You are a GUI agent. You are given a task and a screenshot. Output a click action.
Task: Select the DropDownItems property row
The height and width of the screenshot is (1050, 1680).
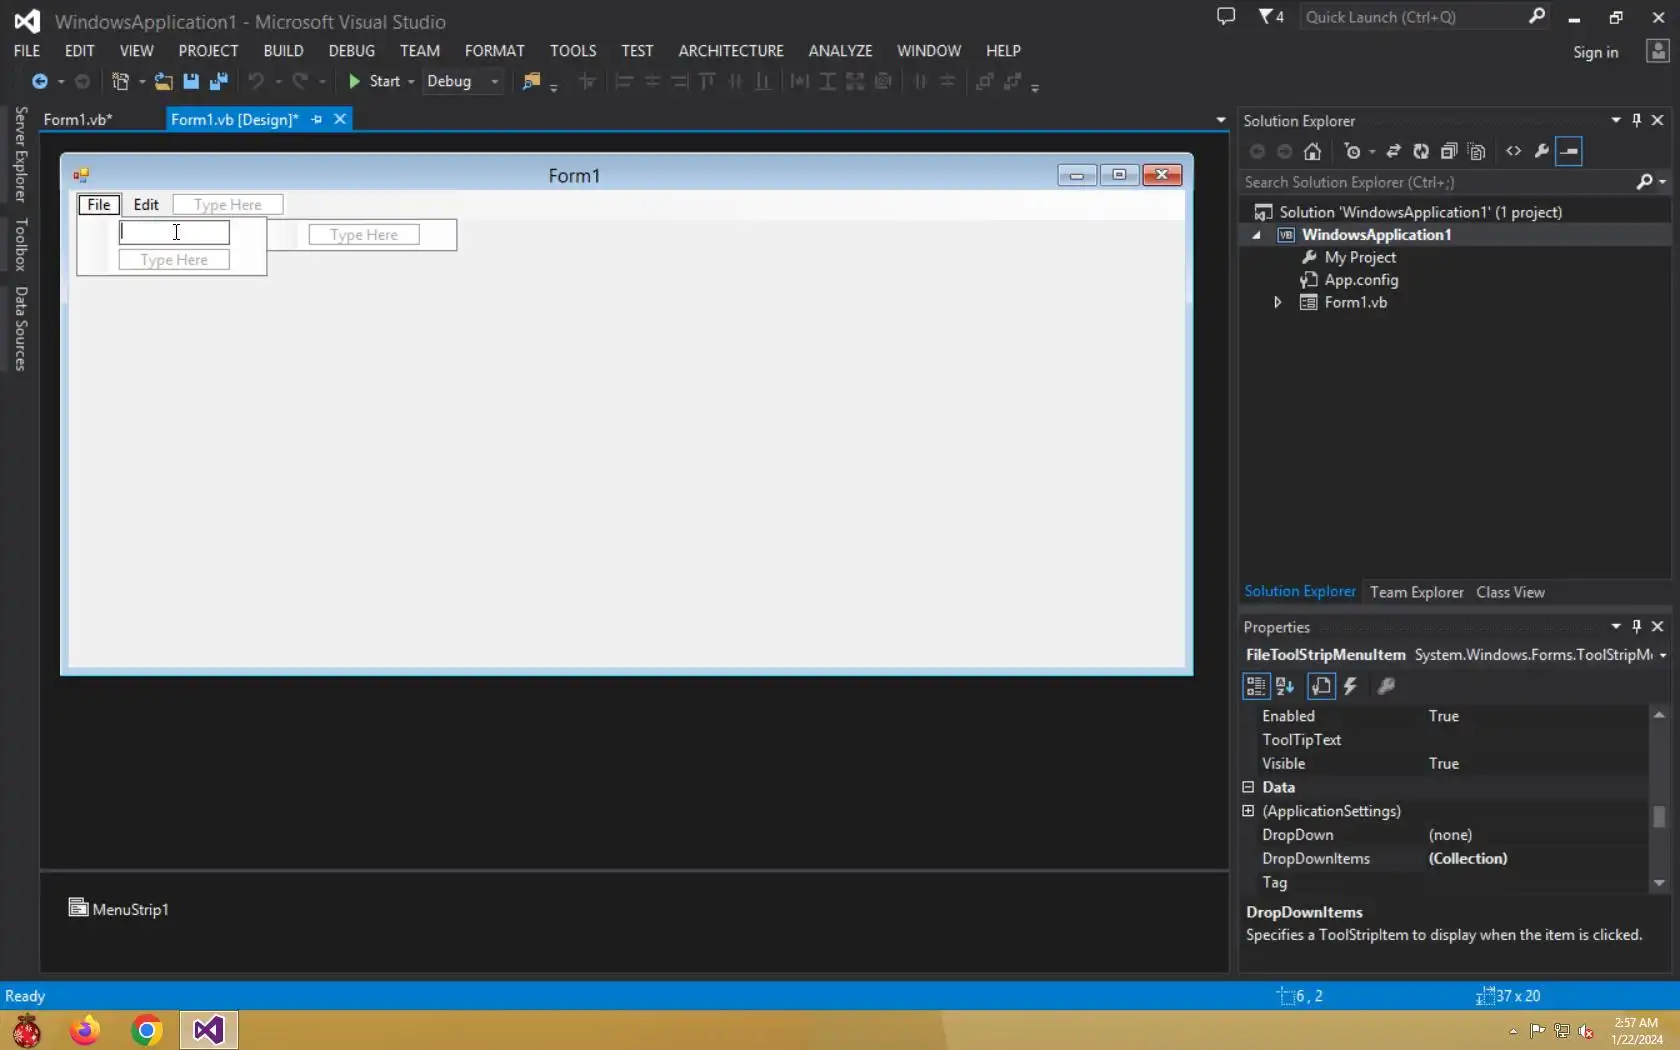[1445, 859]
